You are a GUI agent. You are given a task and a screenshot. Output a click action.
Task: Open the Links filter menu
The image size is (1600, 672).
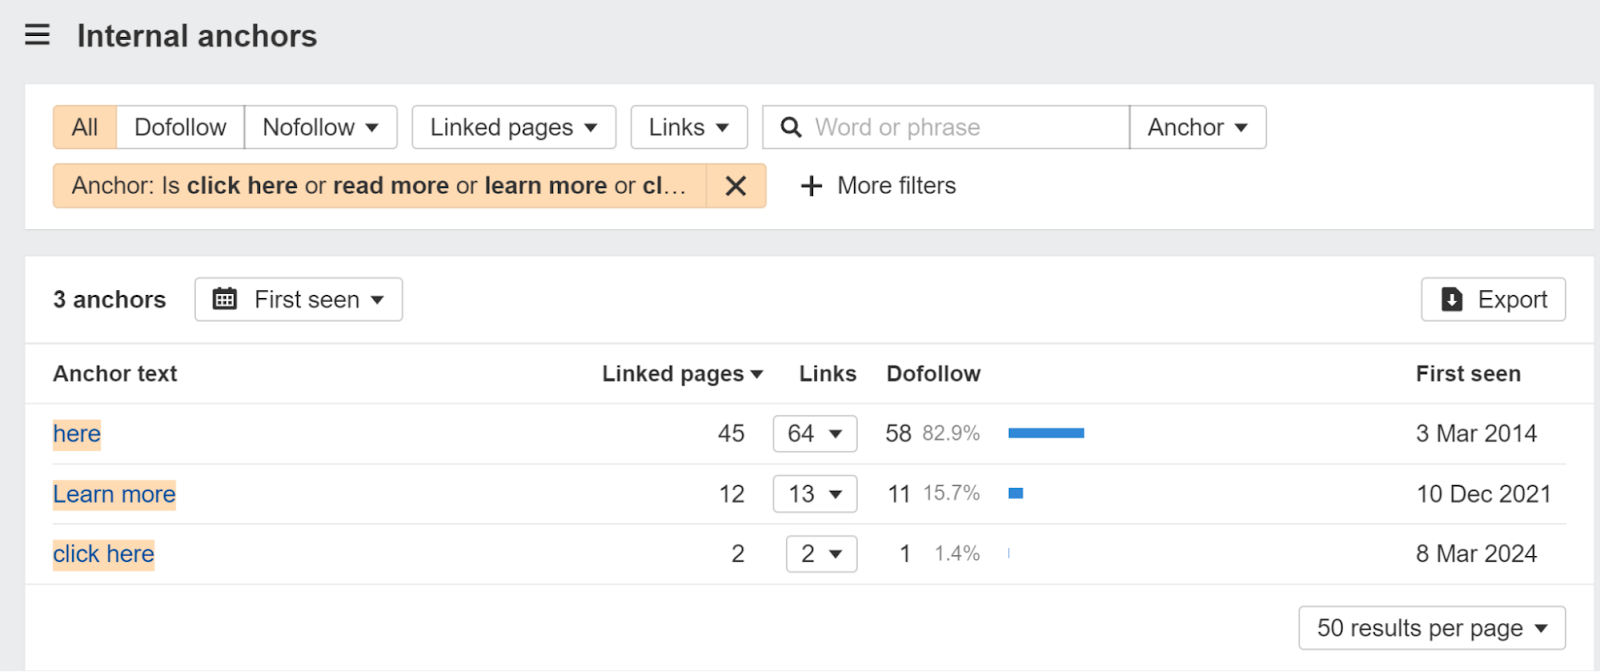tap(688, 127)
